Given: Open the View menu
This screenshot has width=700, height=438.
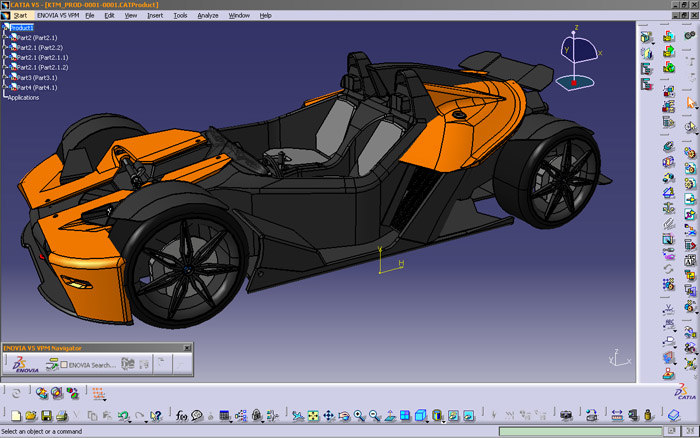Looking at the screenshot, I should tap(131, 15).
